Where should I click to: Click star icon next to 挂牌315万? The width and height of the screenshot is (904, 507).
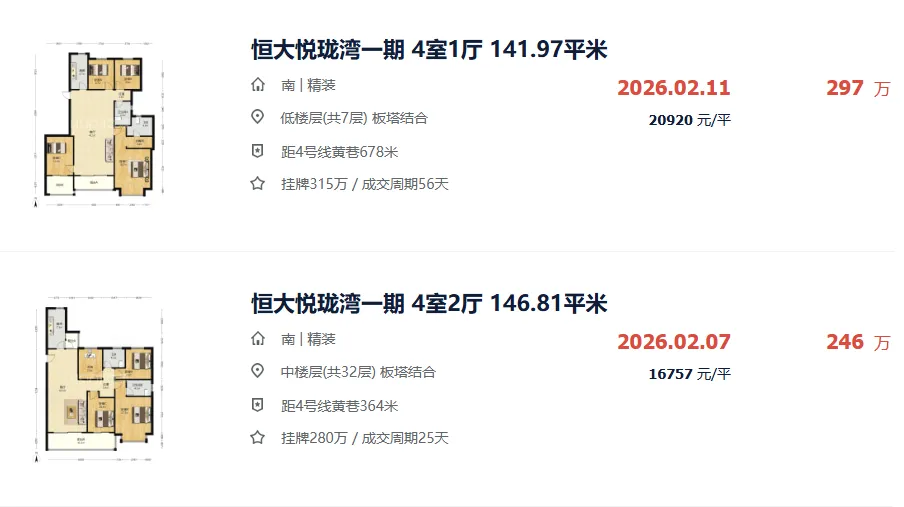click(x=258, y=183)
